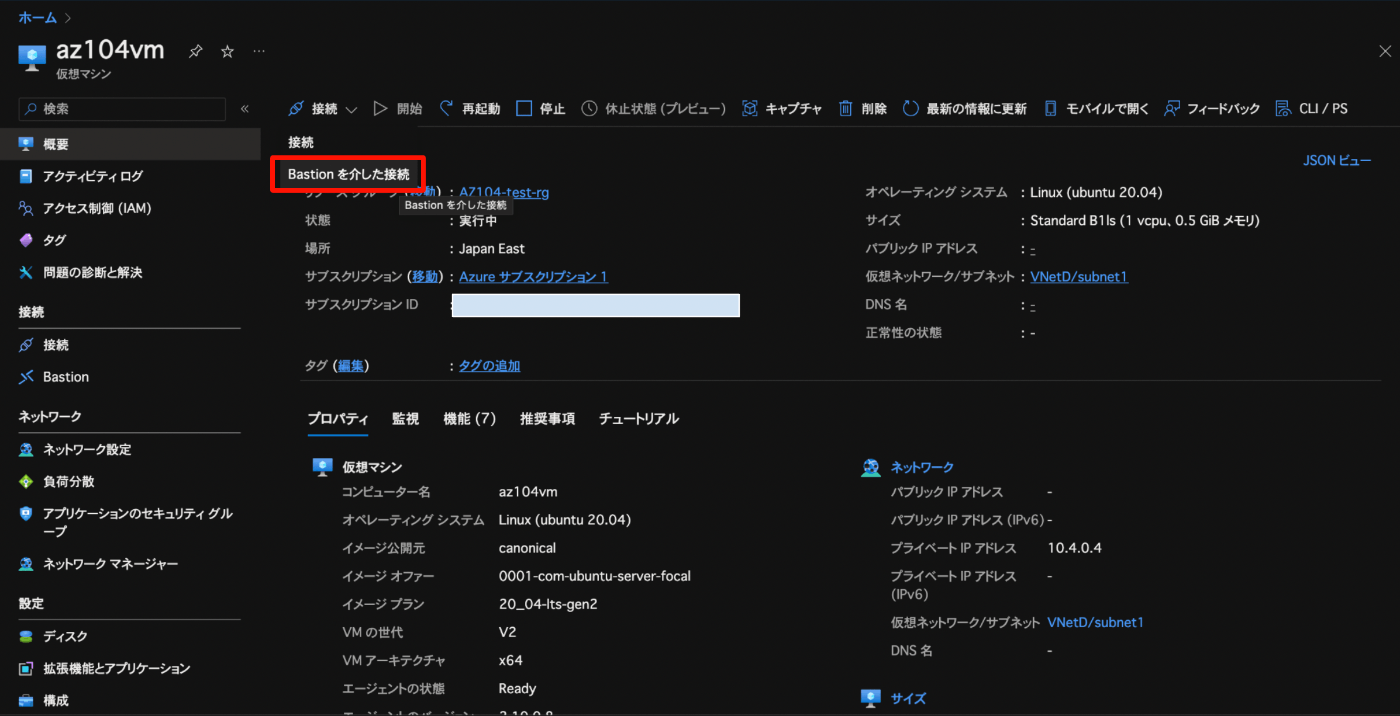Image resolution: width=1400 pixels, height=716 pixels.
Task: Open the more options ellipsis menu
Action: (259, 51)
